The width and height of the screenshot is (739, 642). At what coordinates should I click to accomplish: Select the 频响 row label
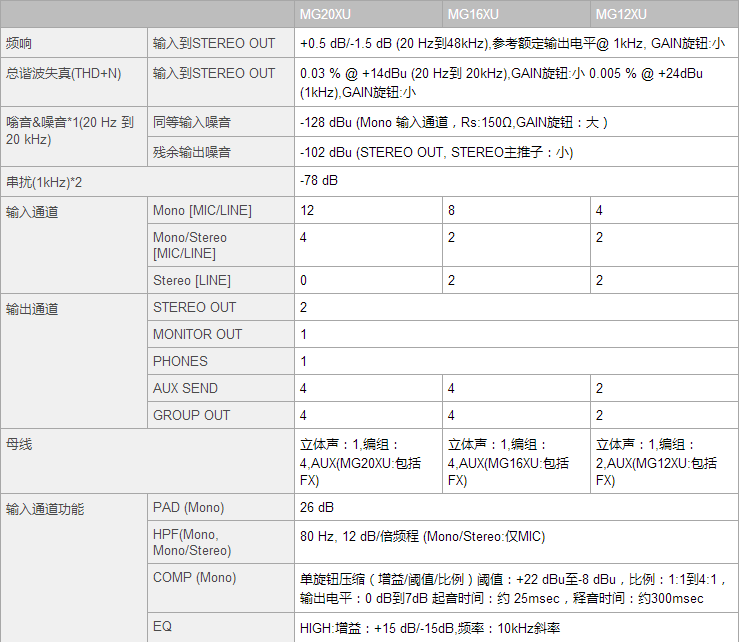(19, 44)
